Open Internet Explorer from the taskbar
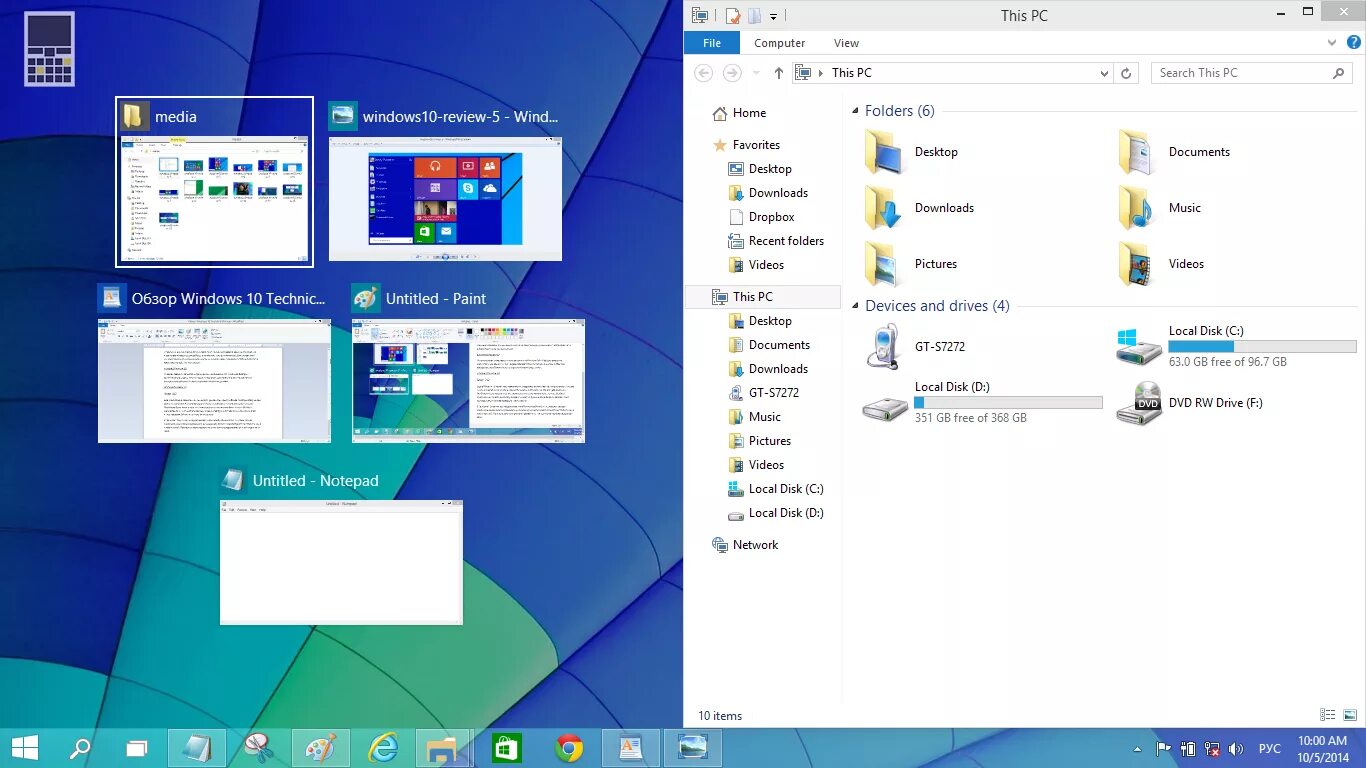 (x=383, y=748)
